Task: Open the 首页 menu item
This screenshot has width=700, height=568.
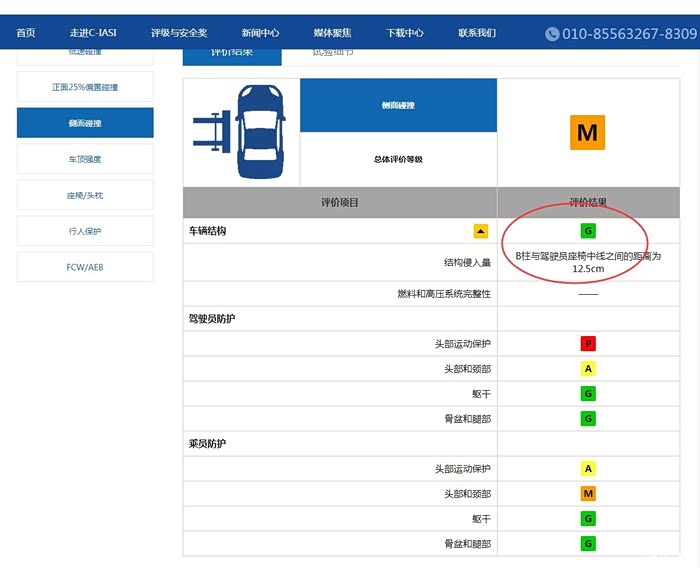Action: pyautogui.click(x=26, y=33)
